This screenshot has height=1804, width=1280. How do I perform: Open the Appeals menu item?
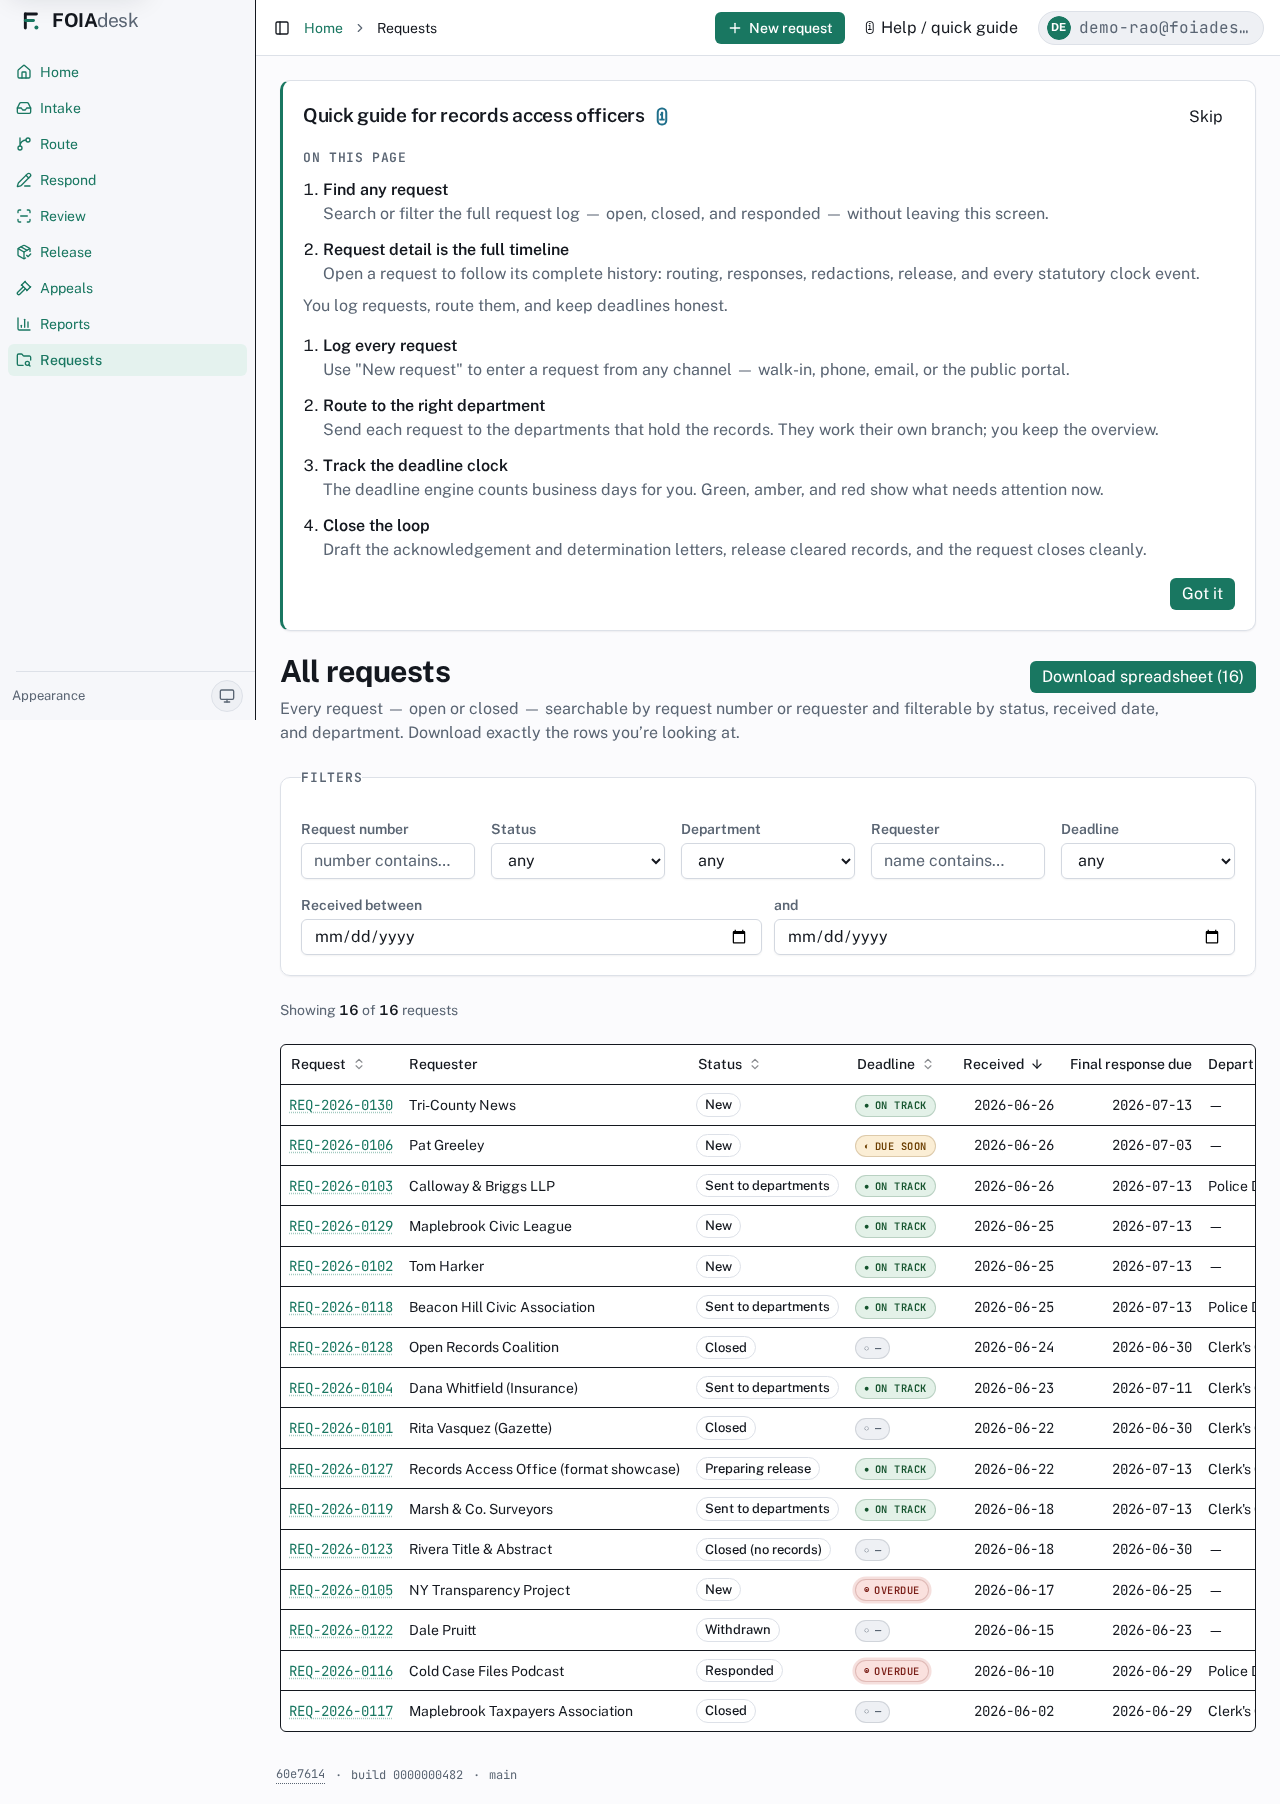[127, 288]
